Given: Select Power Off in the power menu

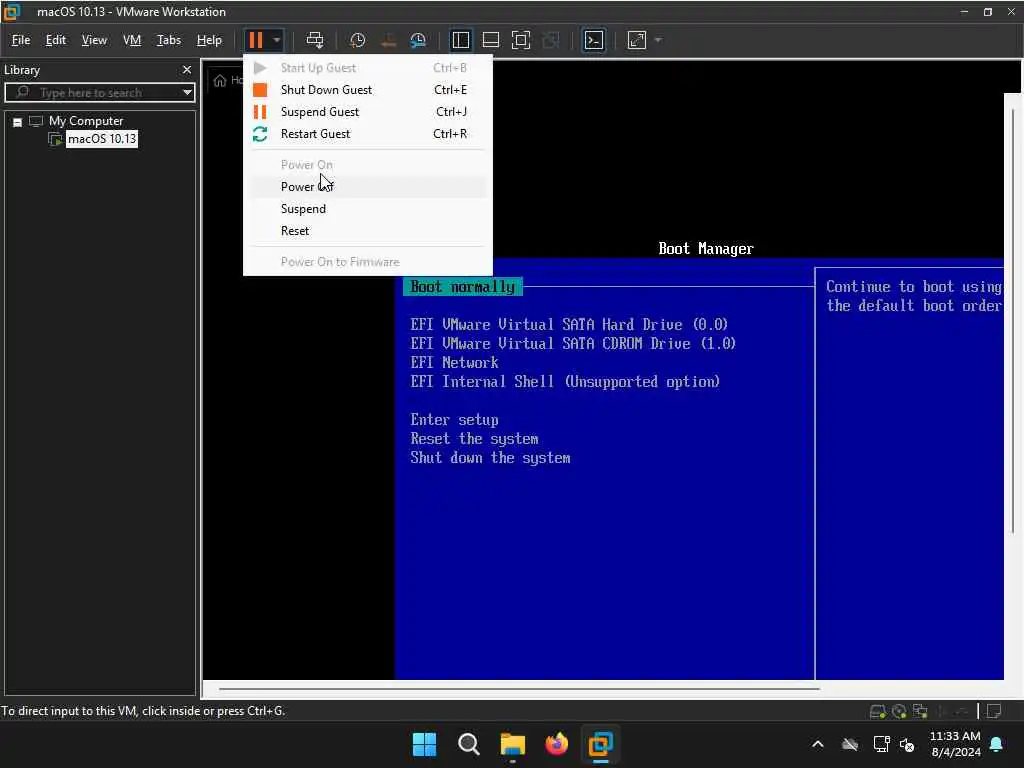Looking at the screenshot, I should 367,187.
